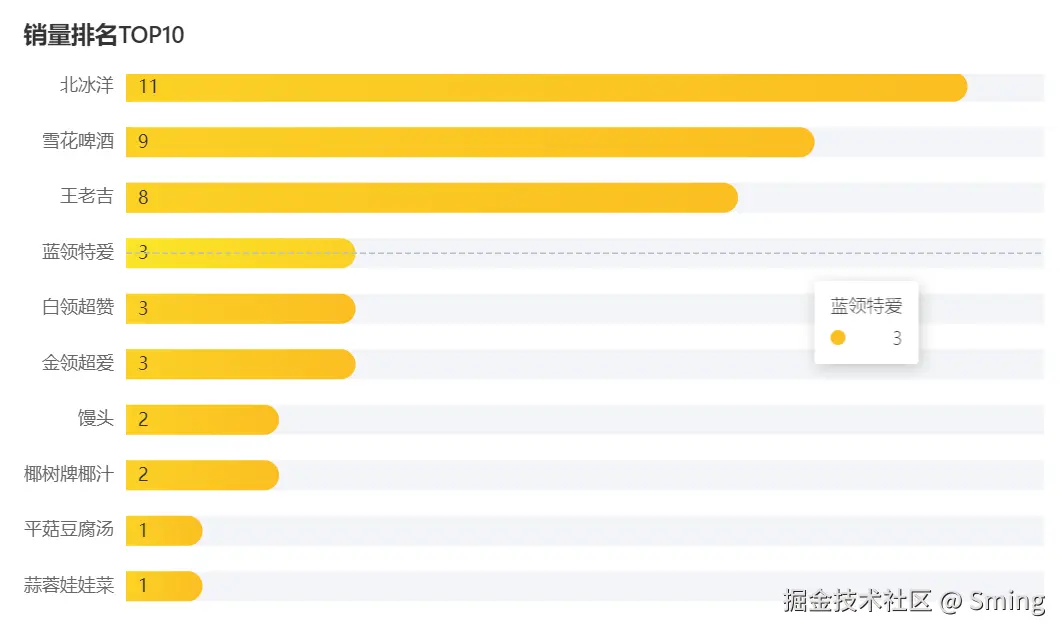Click the 金领超爱 yellow bar
Screen dimensions: 1064x636
point(240,364)
